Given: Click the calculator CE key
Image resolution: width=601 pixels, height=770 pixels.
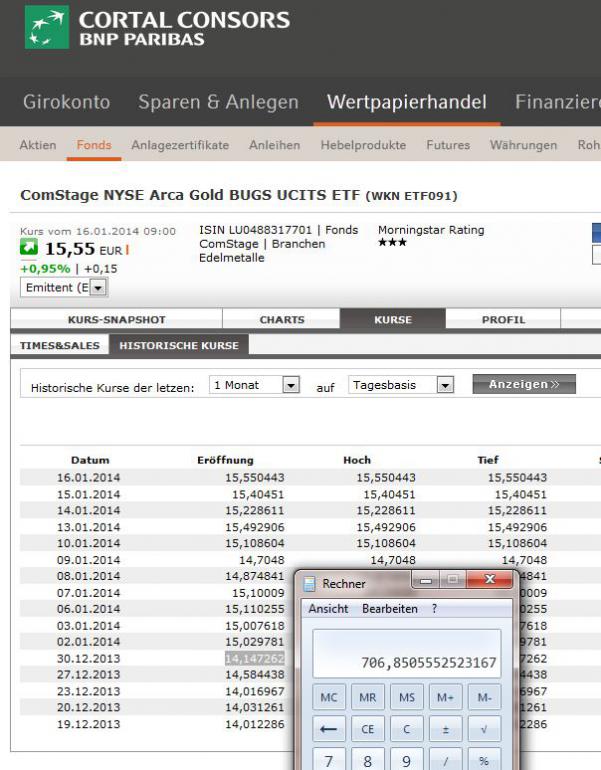Looking at the screenshot, I should (x=367, y=729).
